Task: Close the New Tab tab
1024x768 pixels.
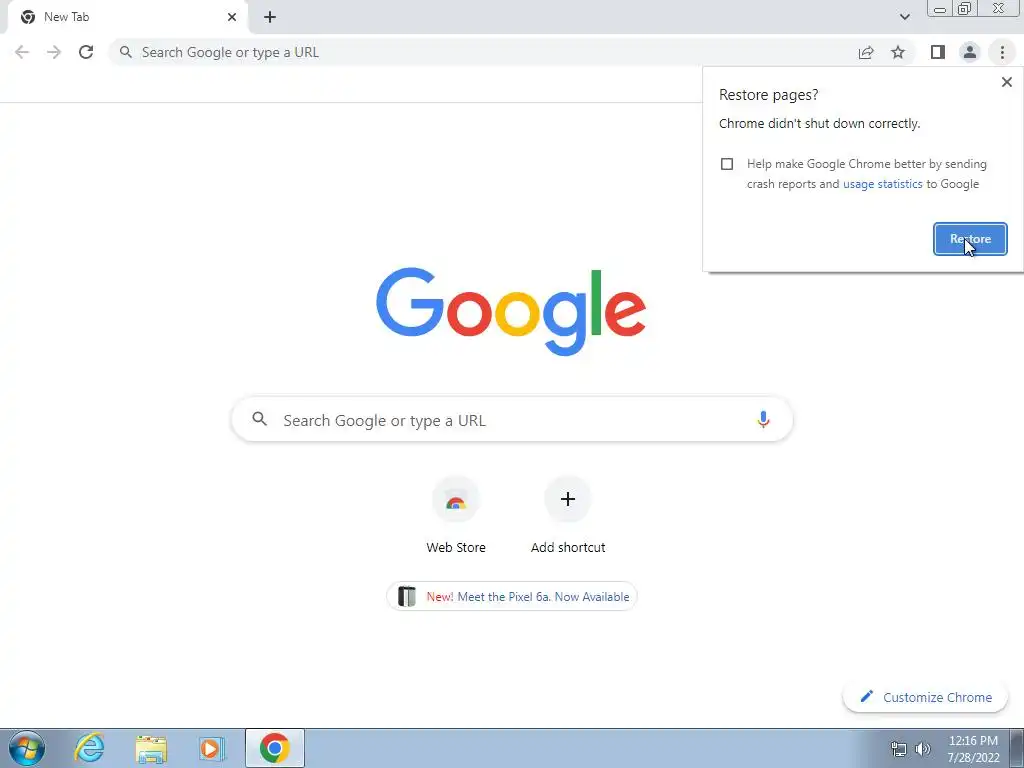Action: pyautogui.click(x=232, y=17)
